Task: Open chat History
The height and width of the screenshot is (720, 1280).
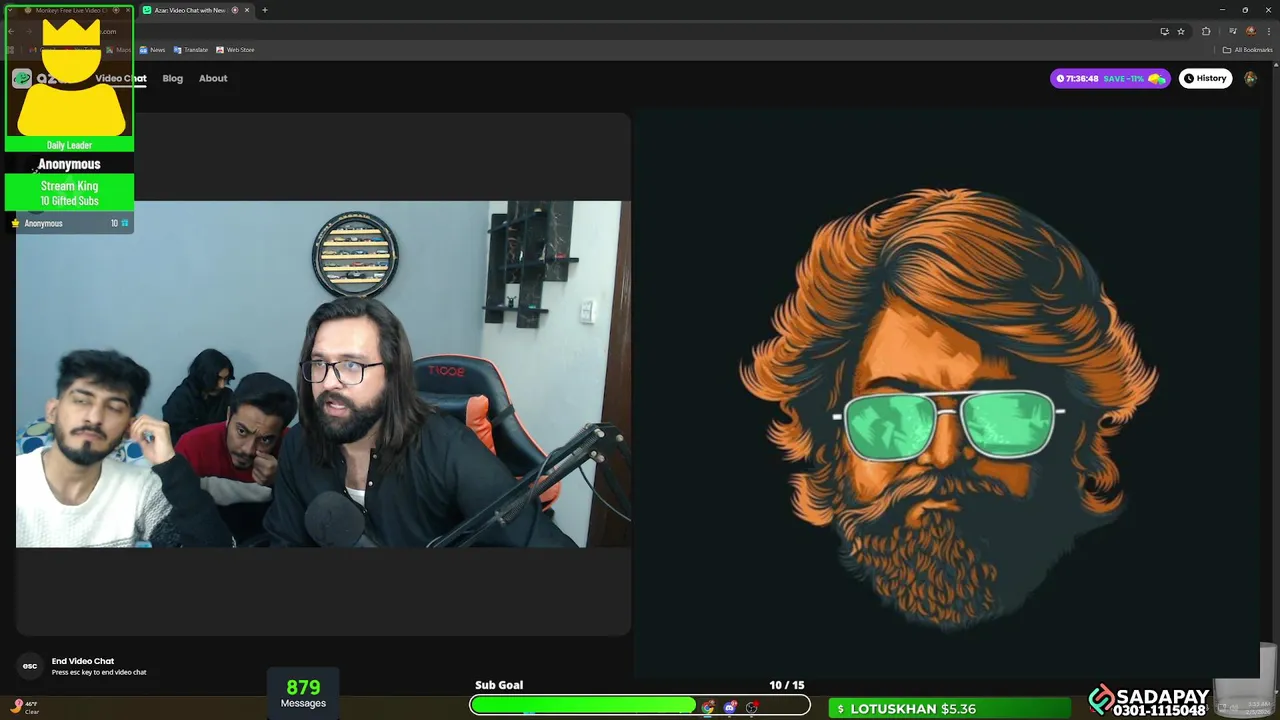Action: click(1205, 78)
